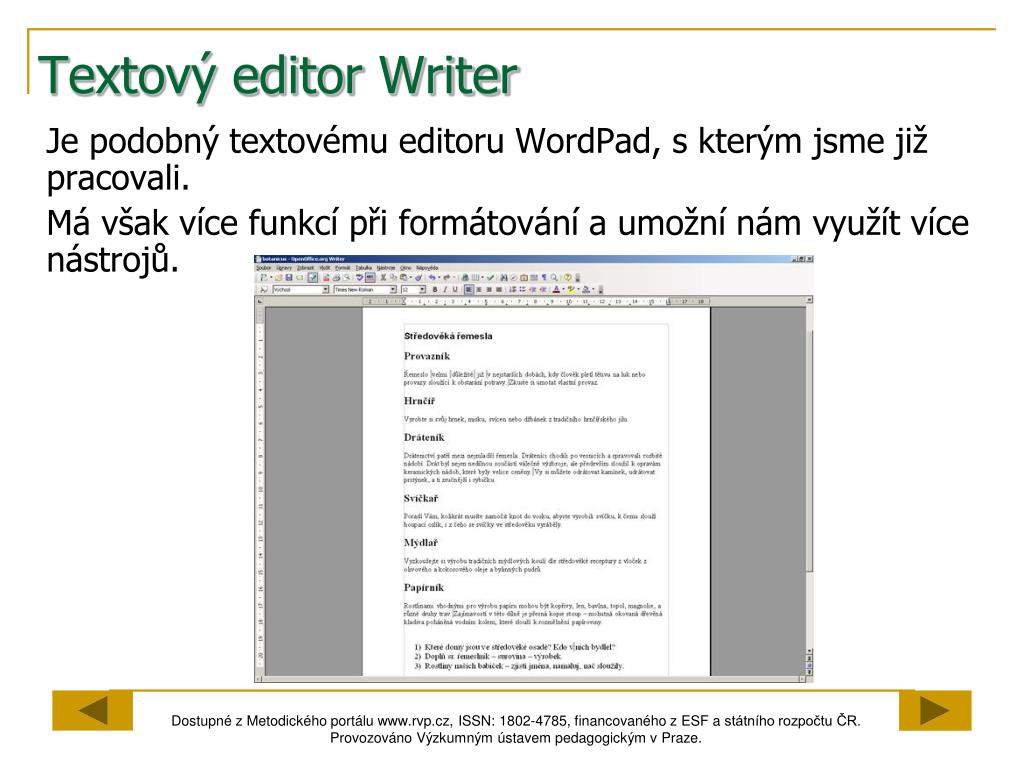
Task: Toggle Edit File mode button
Action: (x=313, y=277)
